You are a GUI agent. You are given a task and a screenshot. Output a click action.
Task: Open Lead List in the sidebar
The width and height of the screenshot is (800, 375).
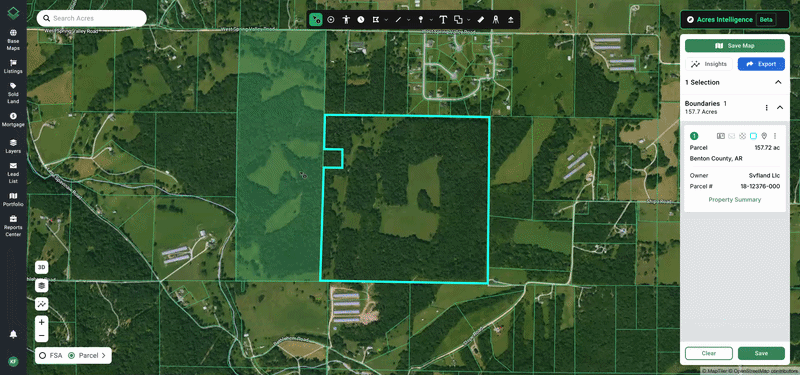[x=13, y=173]
